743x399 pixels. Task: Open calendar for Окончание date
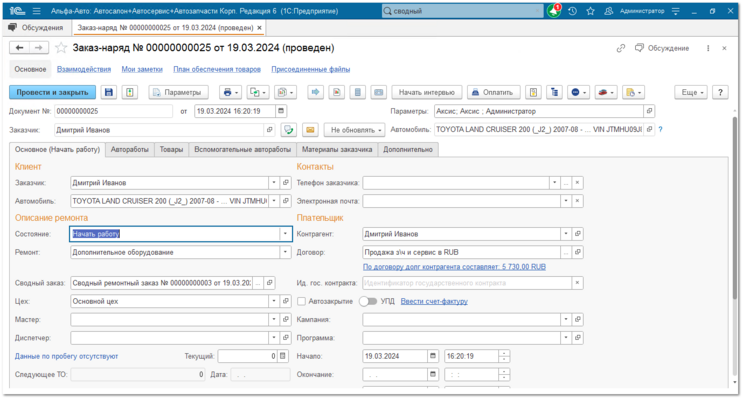point(433,374)
